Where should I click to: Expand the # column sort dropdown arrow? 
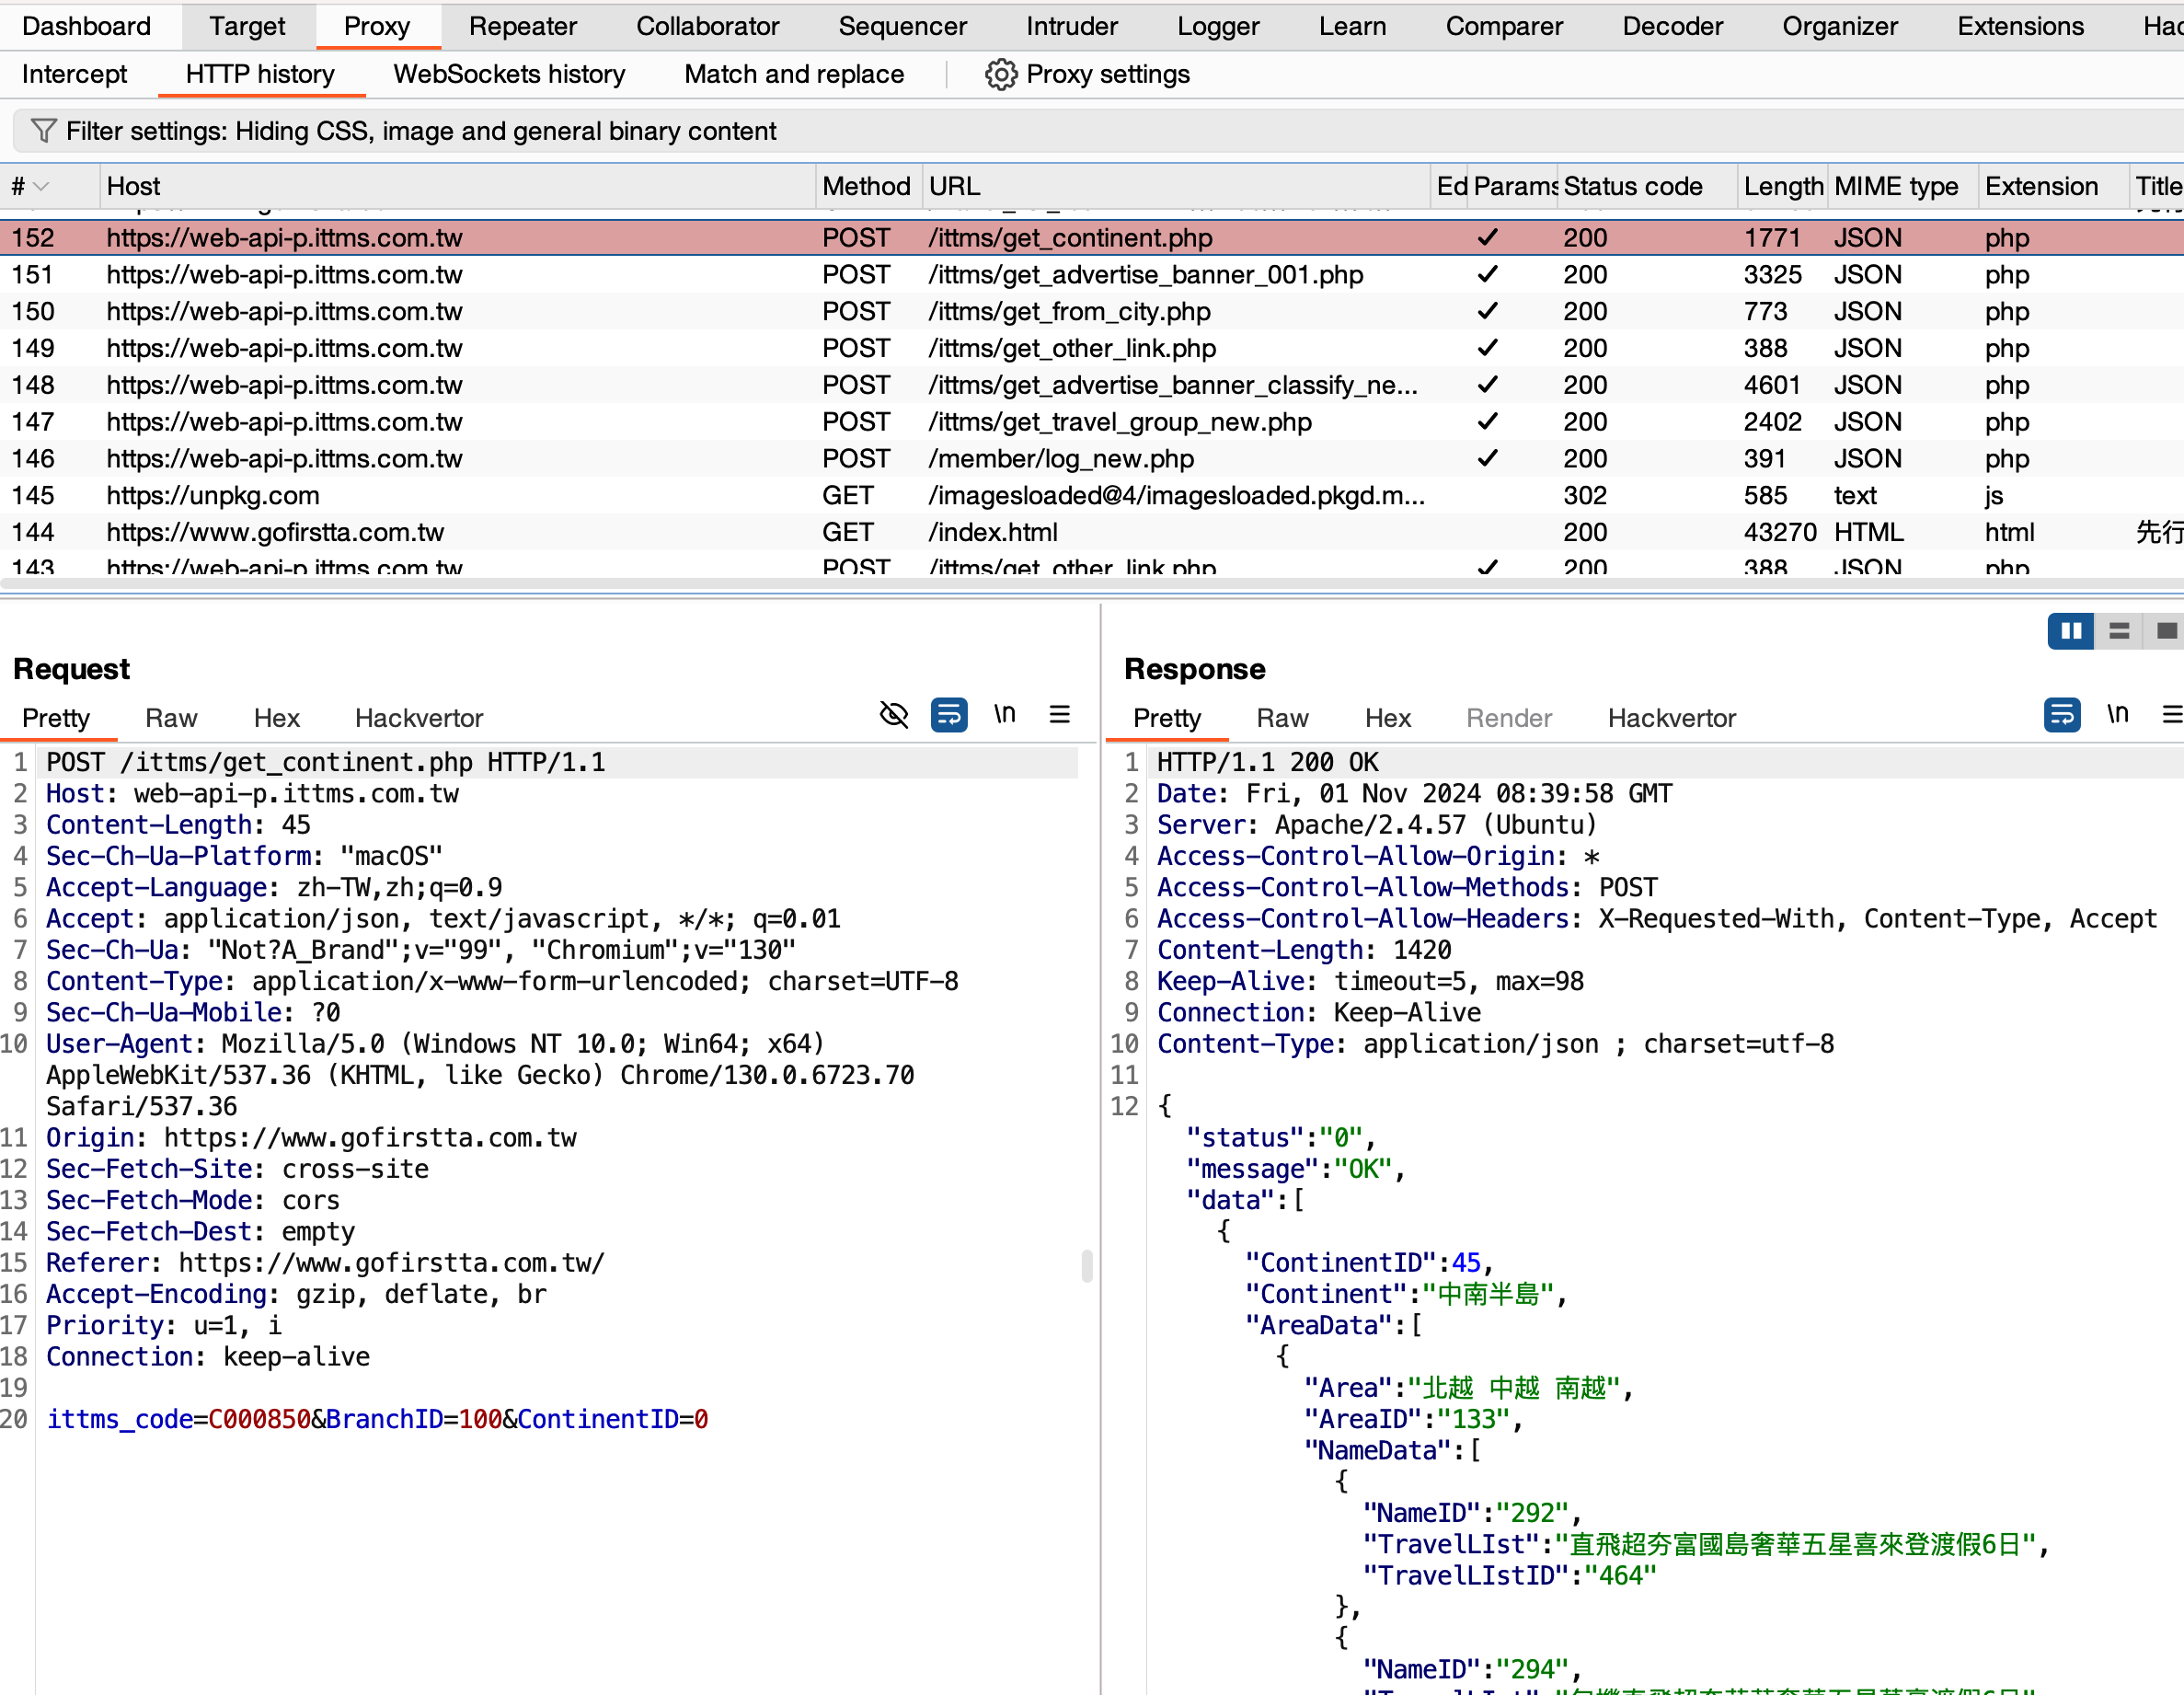point(41,186)
